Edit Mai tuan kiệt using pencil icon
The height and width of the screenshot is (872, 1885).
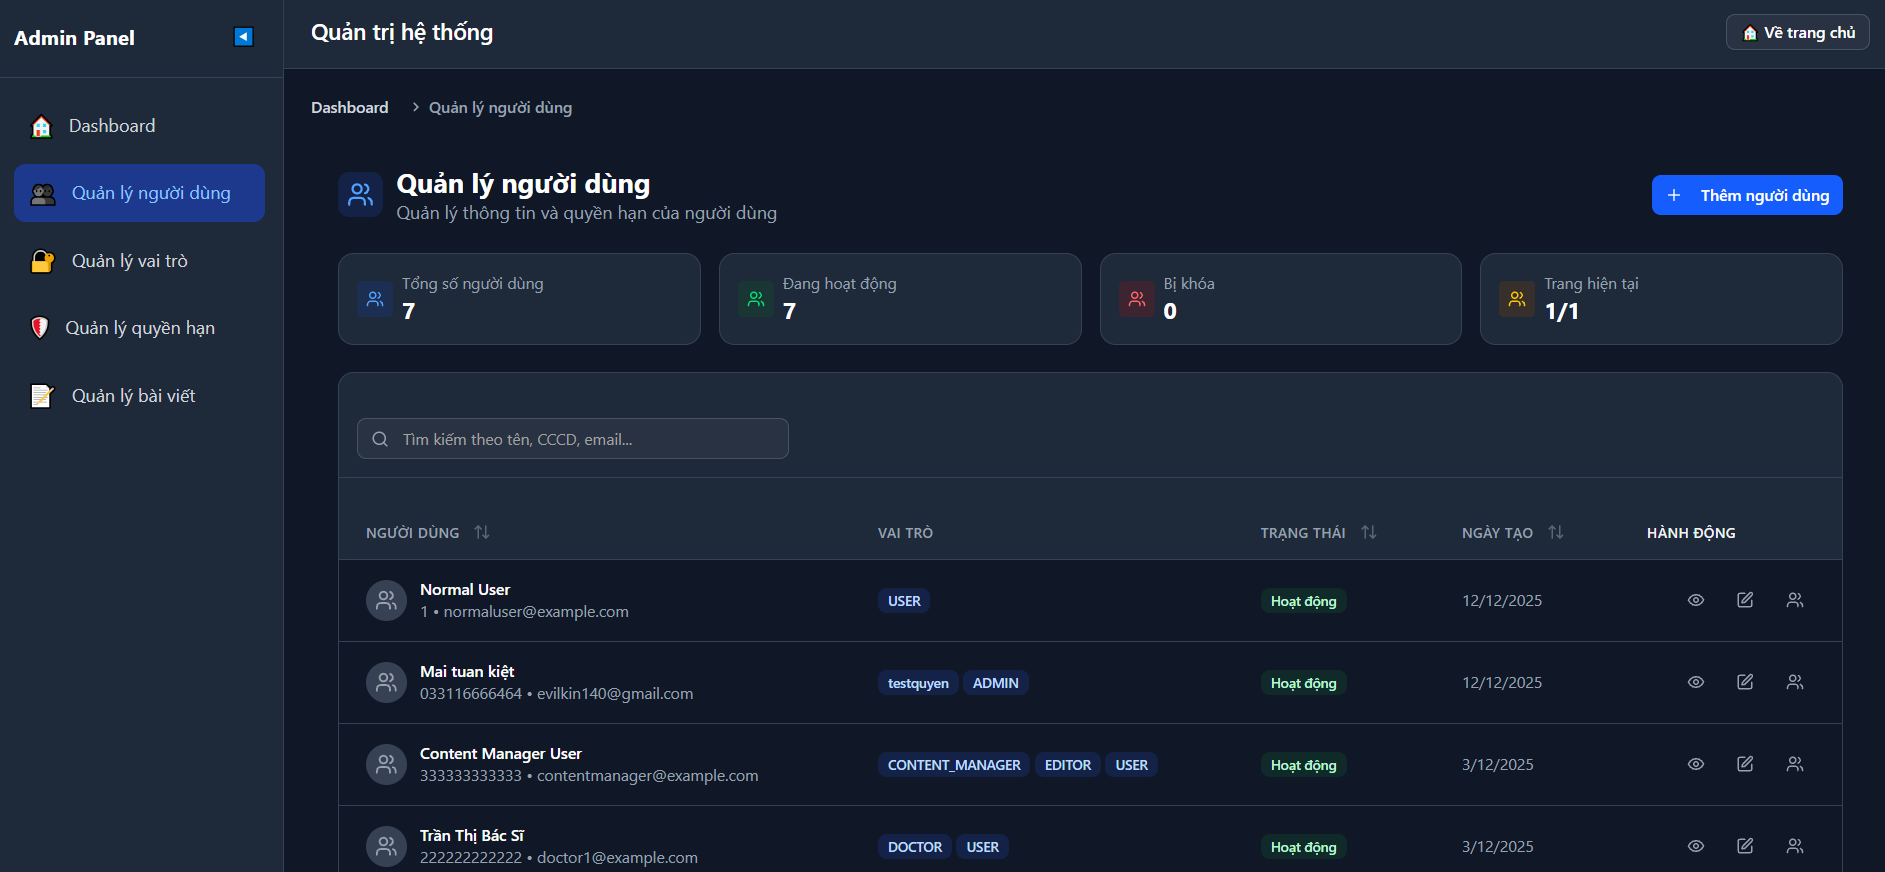1745,682
